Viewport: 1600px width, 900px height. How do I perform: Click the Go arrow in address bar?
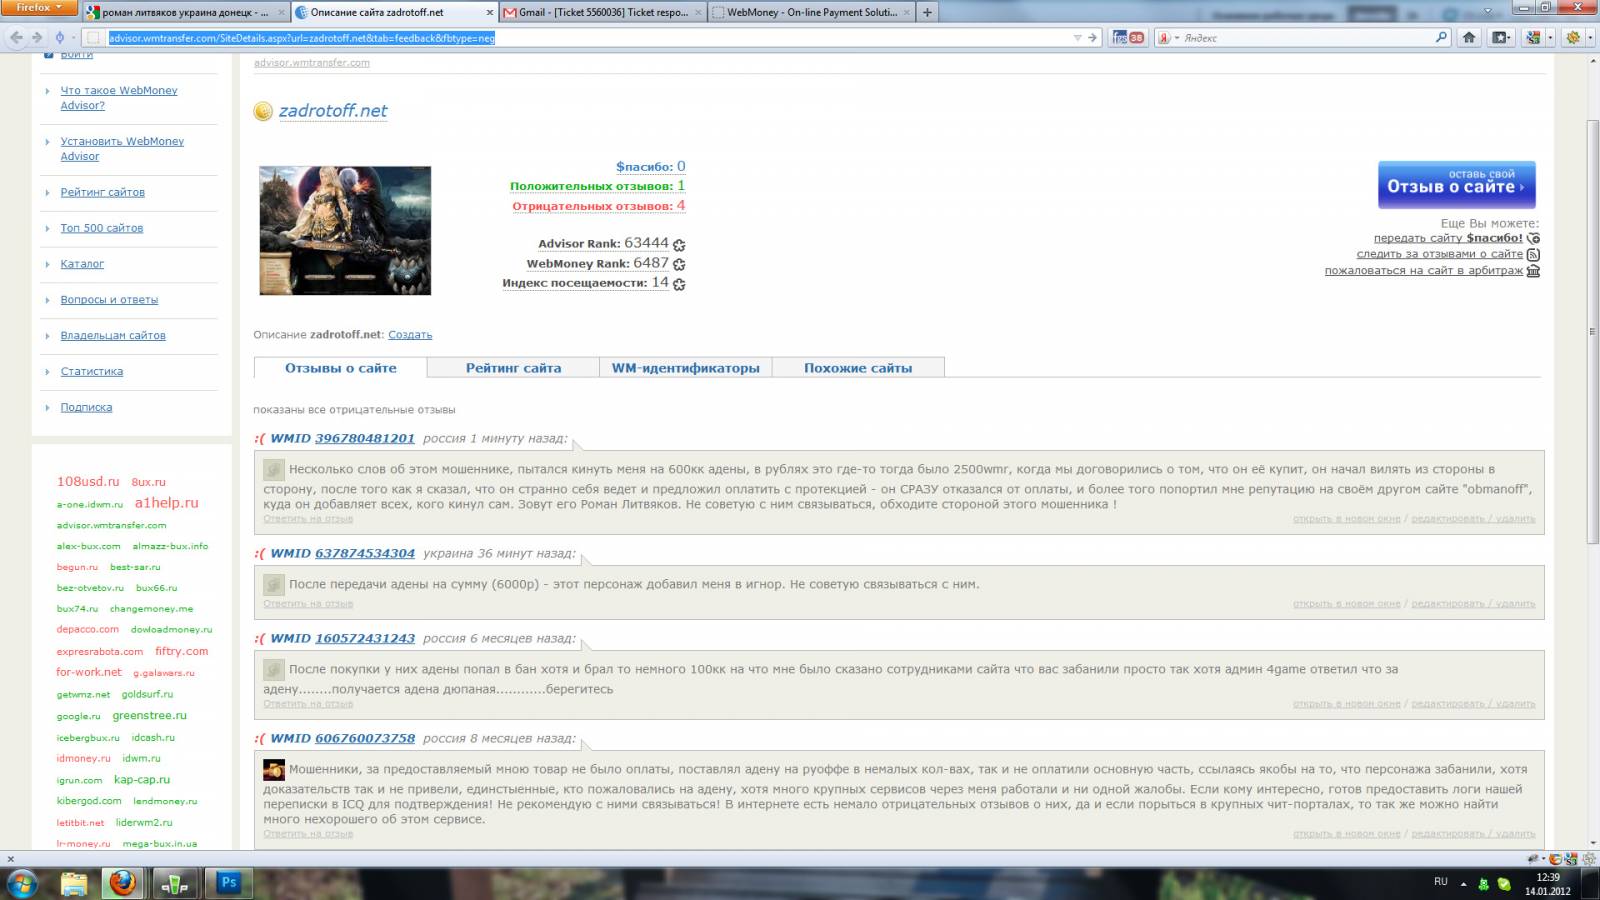pos(1092,38)
